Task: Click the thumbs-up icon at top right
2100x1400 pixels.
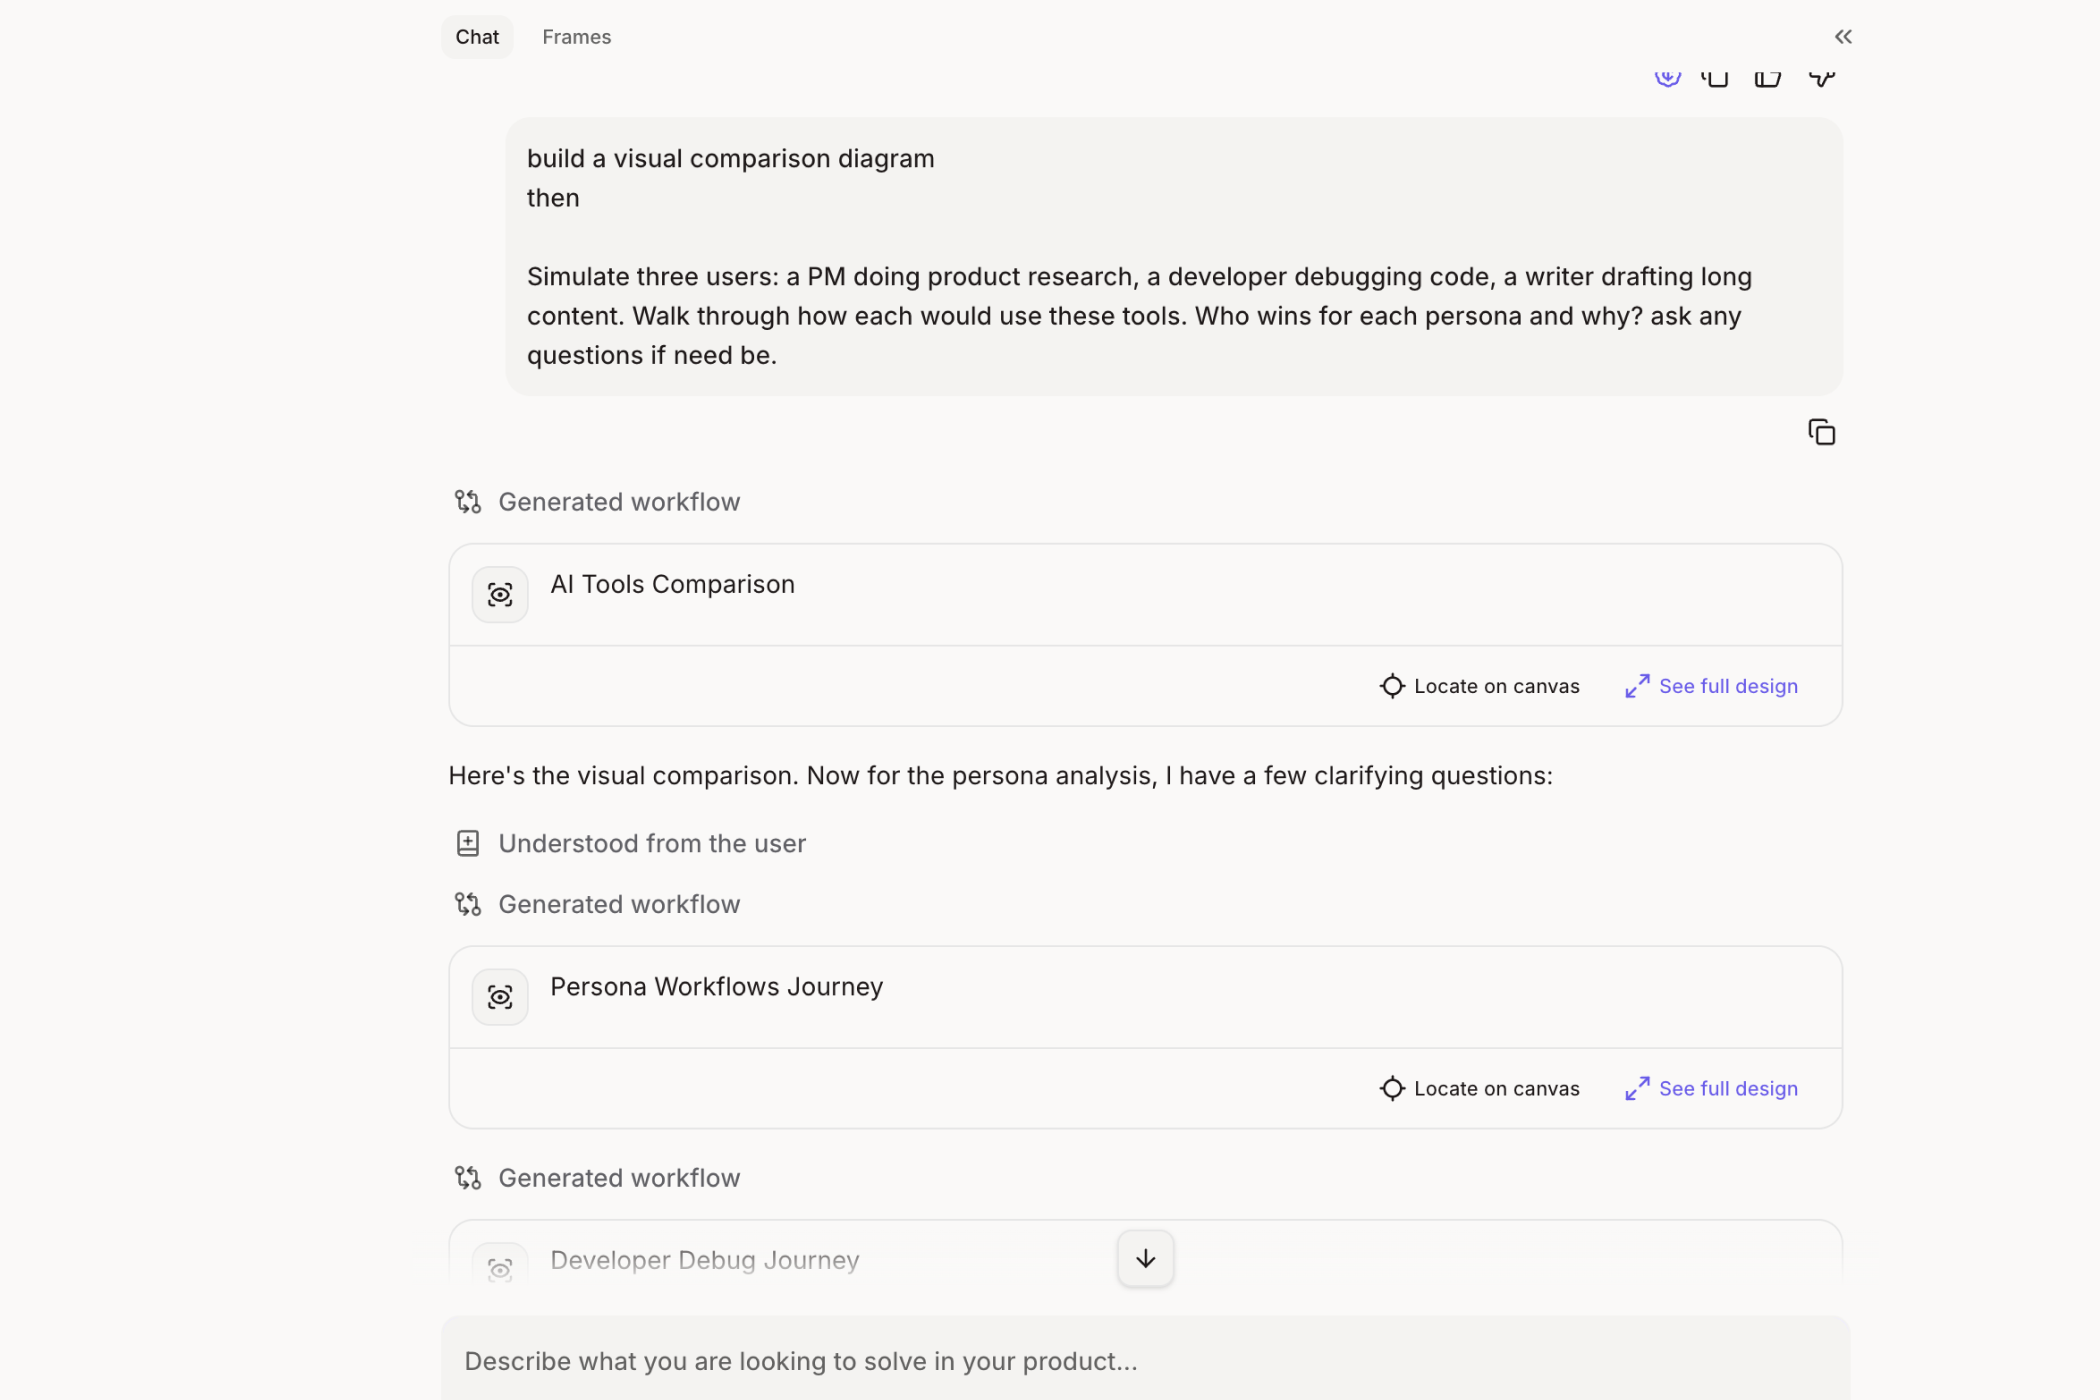Action: (x=1767, y=78)
